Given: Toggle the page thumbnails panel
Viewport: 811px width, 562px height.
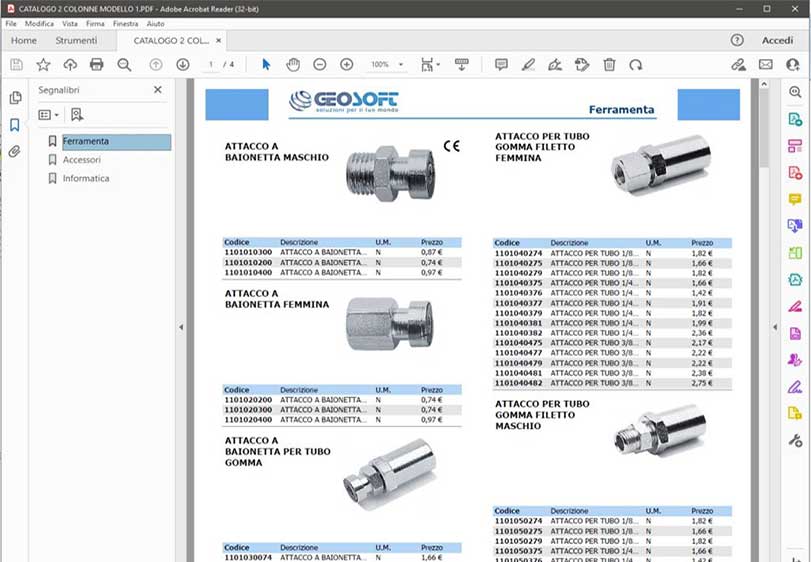Looking at the screenshot, I should point(15,98).
